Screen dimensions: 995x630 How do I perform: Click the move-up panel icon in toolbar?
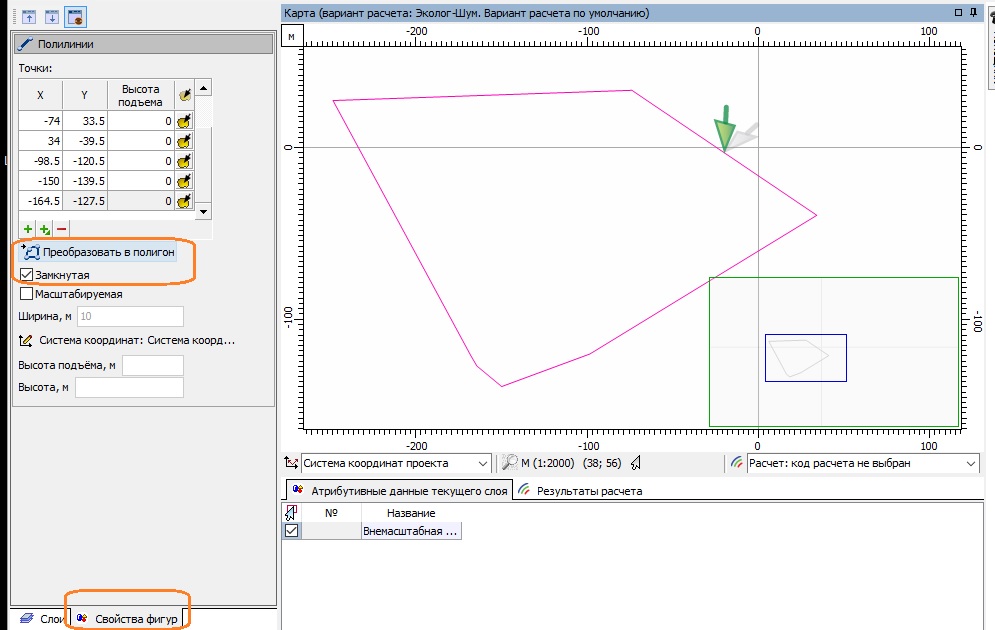(27, 16)
